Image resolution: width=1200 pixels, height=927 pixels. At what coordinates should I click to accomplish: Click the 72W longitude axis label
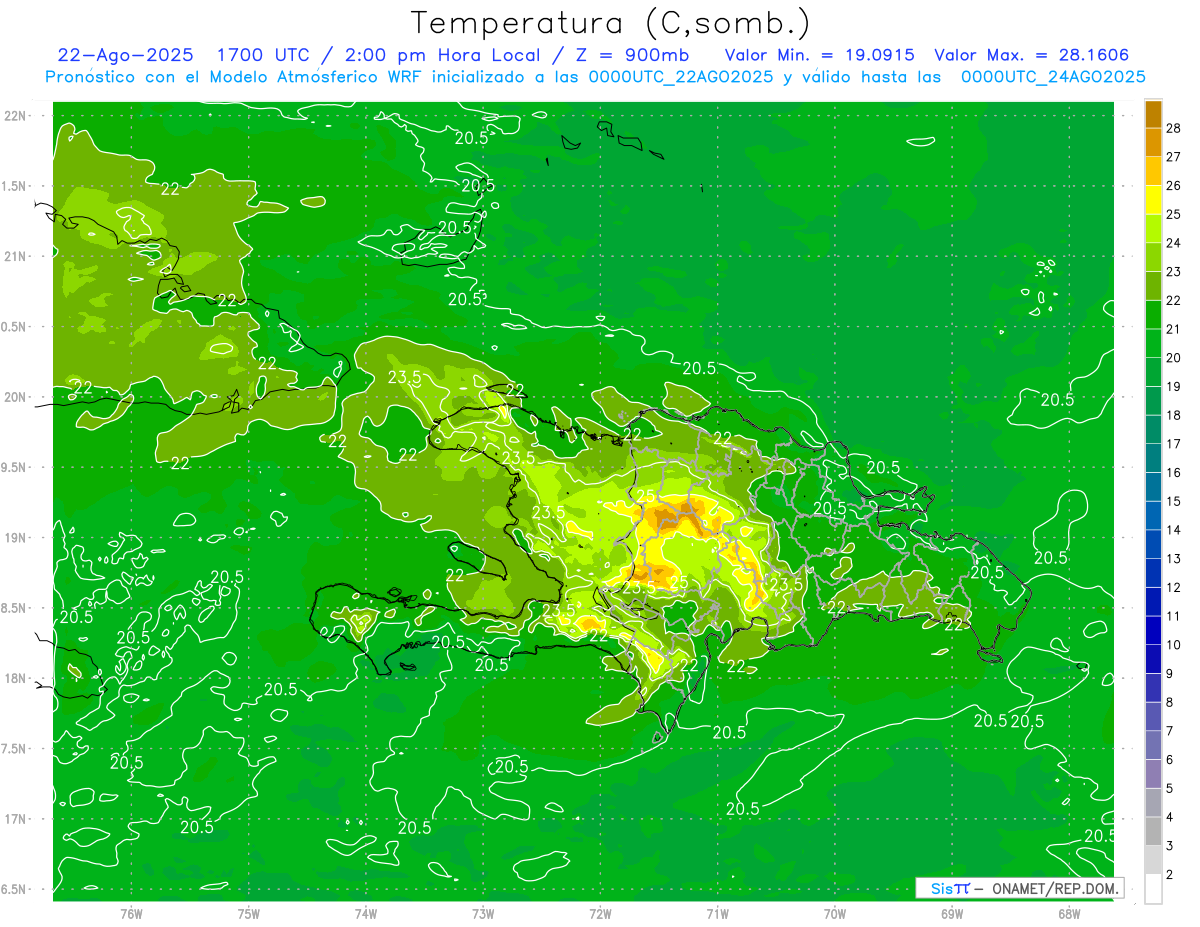600,914
